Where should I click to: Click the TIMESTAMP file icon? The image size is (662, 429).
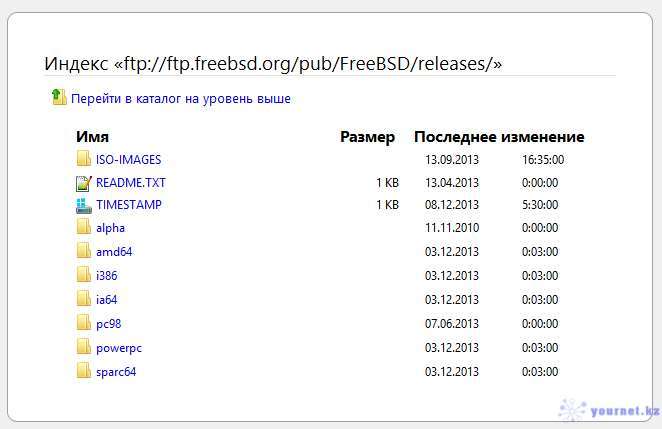click(x=84, y=205)
